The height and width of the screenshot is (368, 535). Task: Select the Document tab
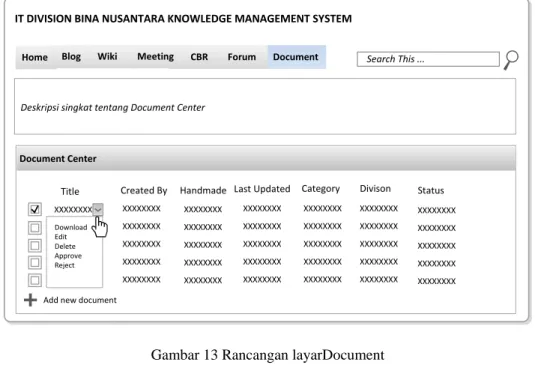click(296, 57)
